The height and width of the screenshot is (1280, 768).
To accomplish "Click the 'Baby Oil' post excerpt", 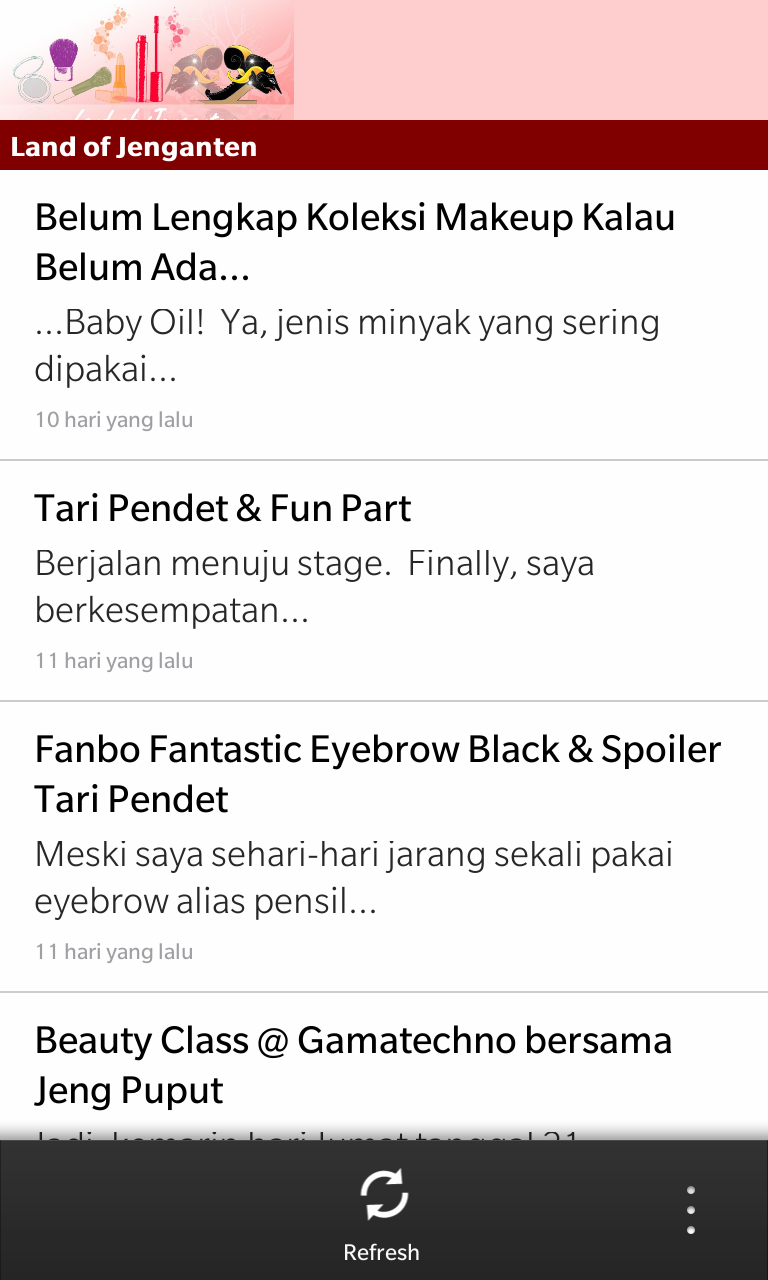I will point(347,346).
